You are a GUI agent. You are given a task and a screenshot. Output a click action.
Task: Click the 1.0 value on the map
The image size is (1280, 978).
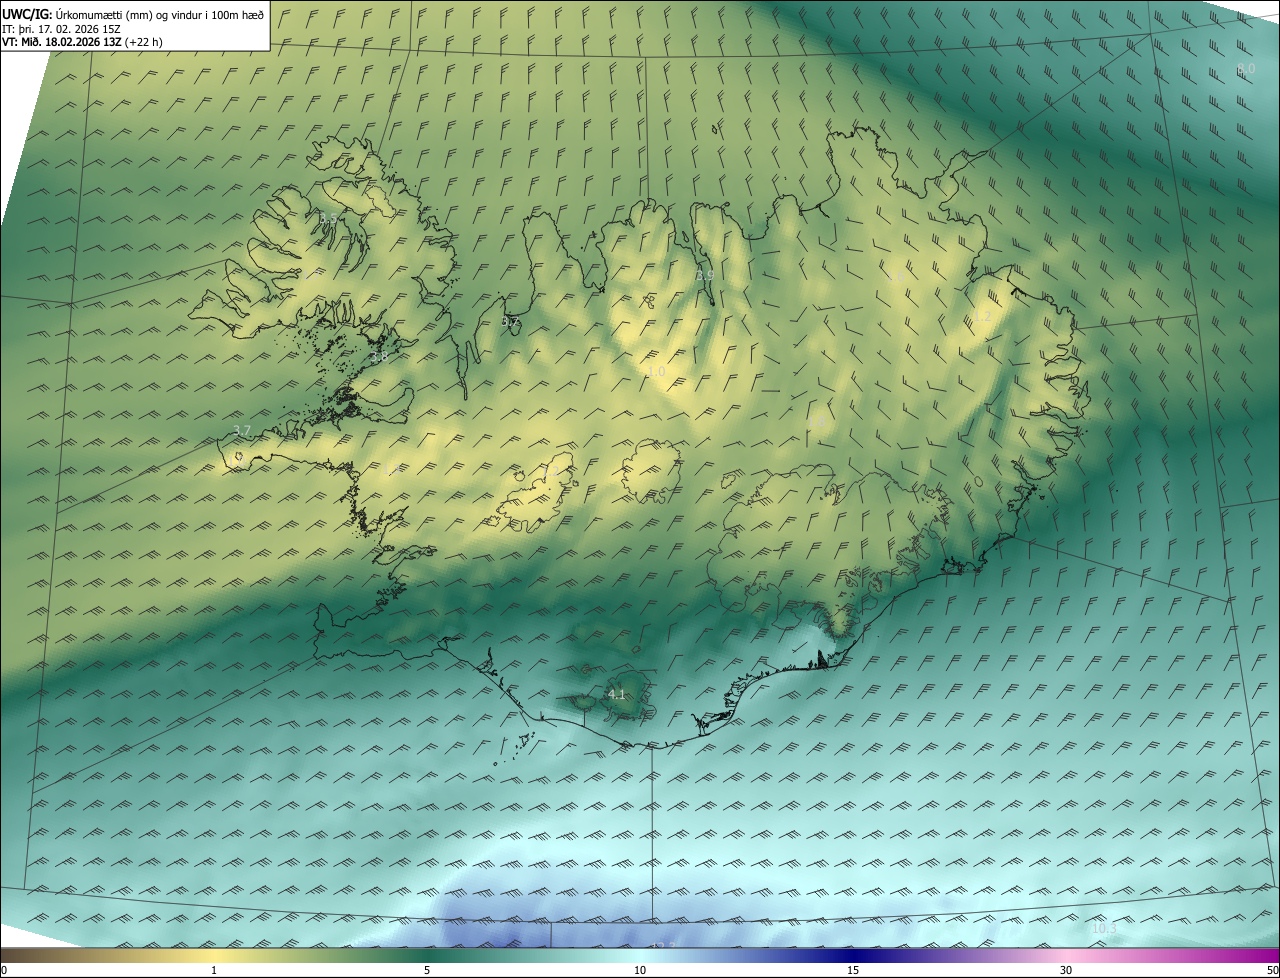[656, 372]
